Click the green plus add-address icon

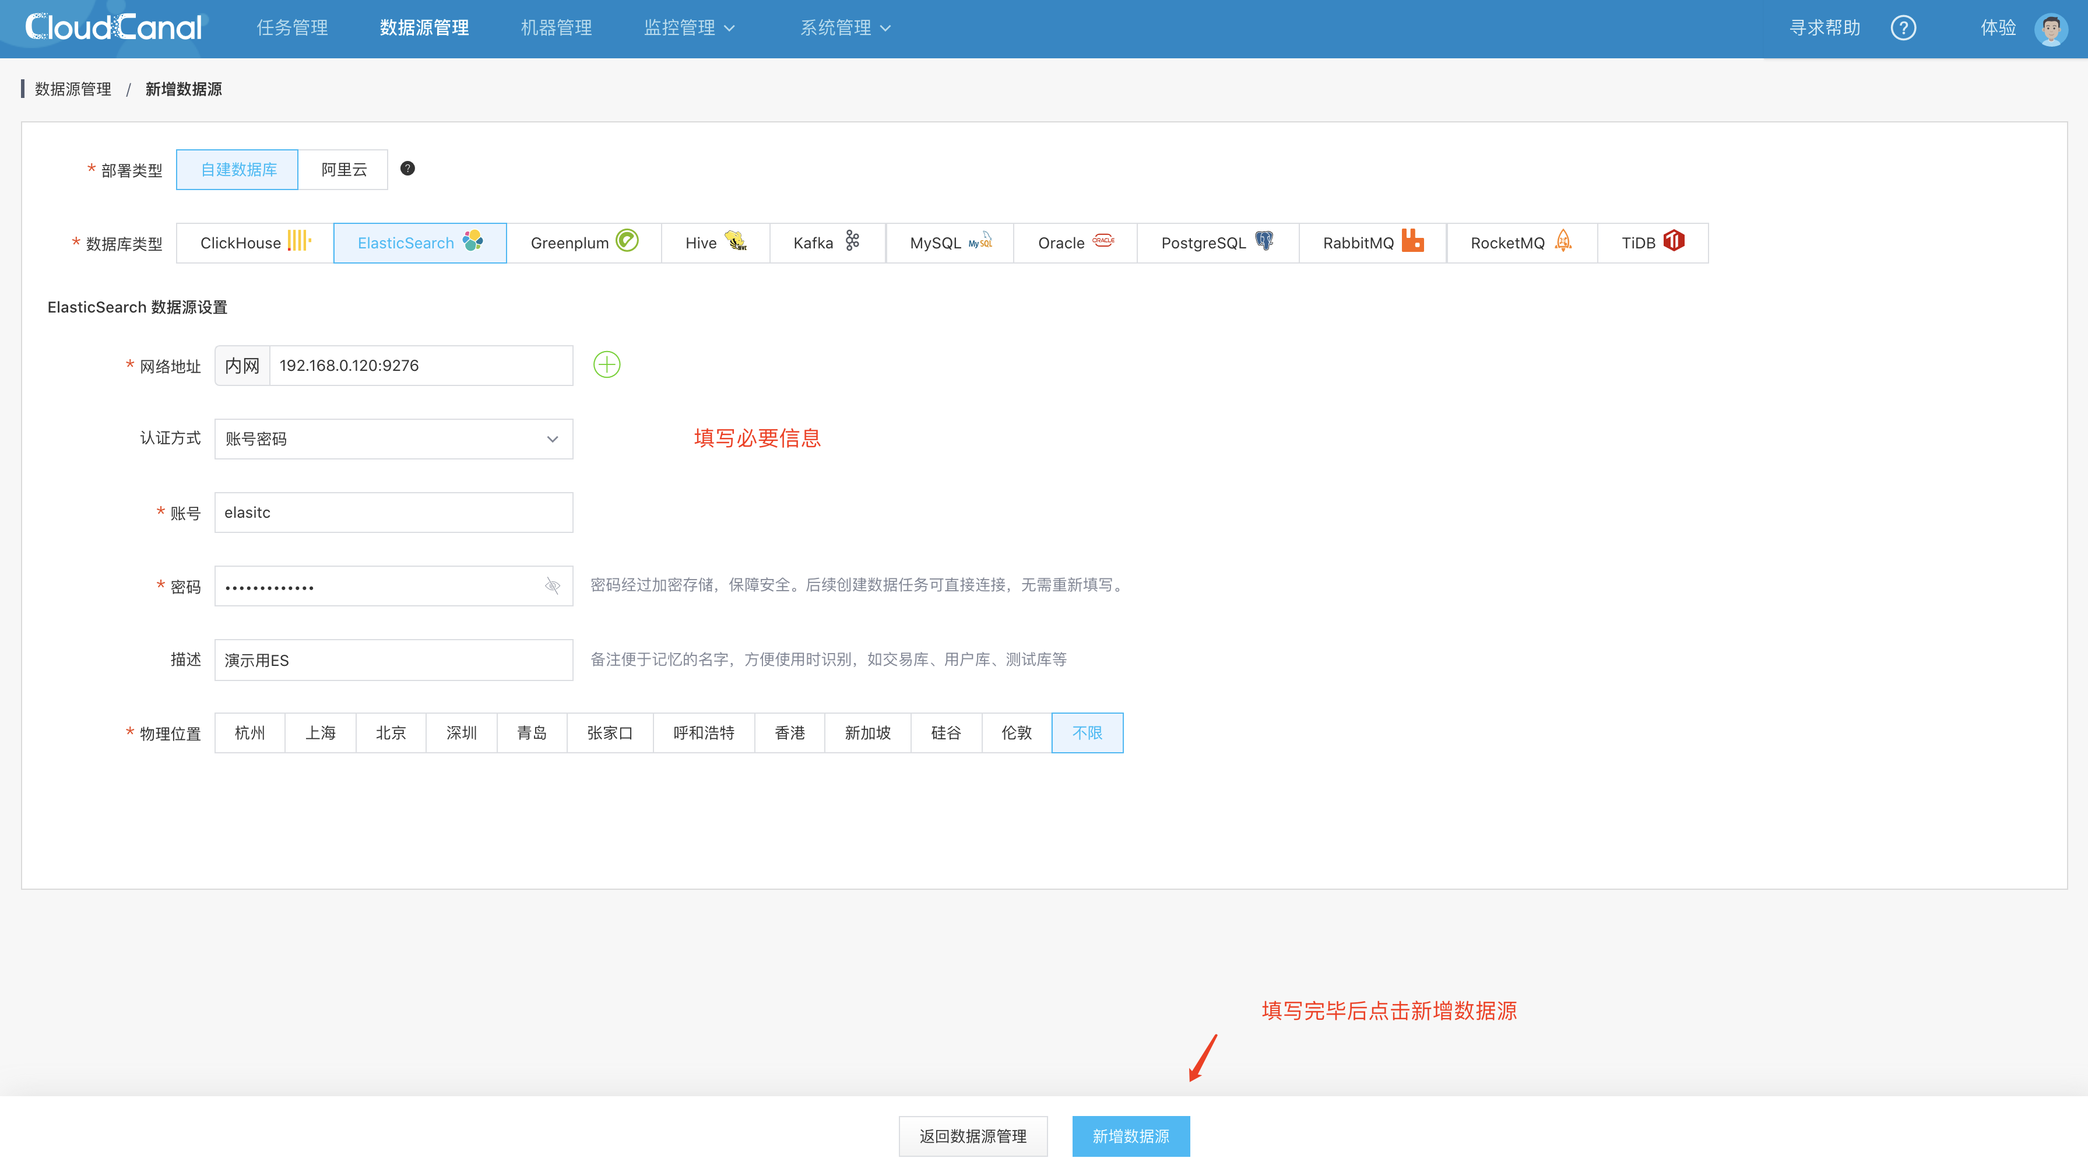(606, 365)
